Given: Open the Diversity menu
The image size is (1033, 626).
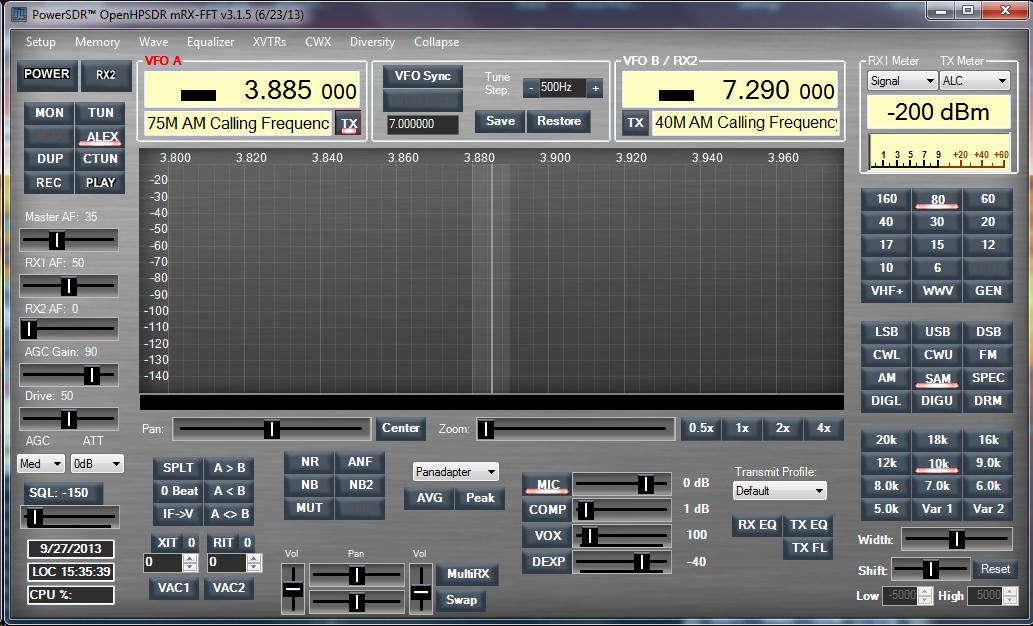Looking at the screenshot, I should (x=372, y=42).
